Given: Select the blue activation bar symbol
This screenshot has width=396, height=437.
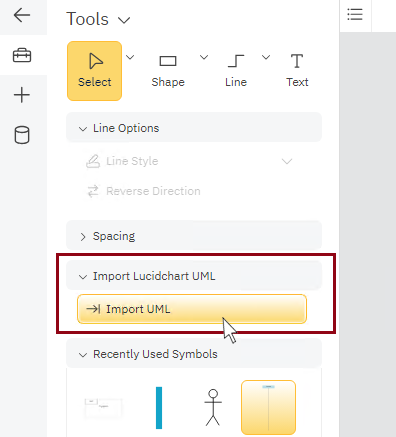Looking at the screenshot, I should [x=159, y=408].
